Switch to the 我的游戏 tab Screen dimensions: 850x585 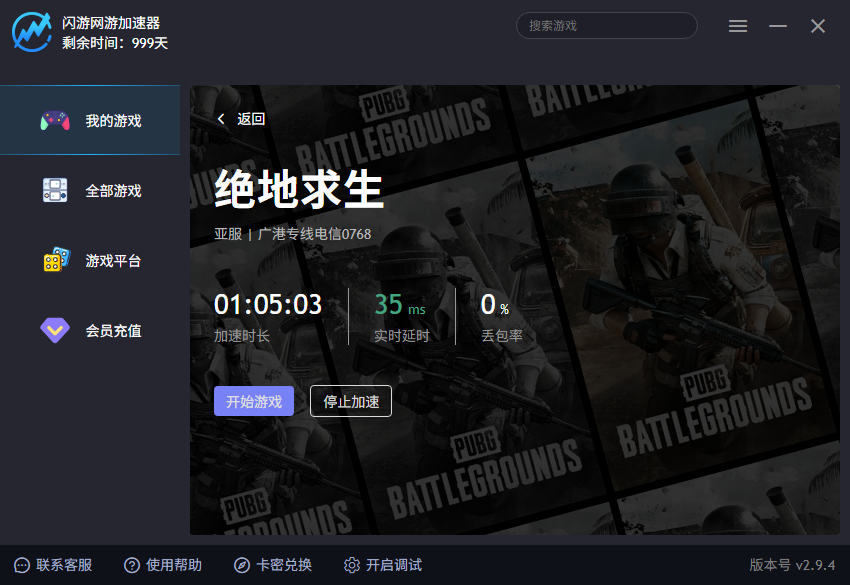90,120
